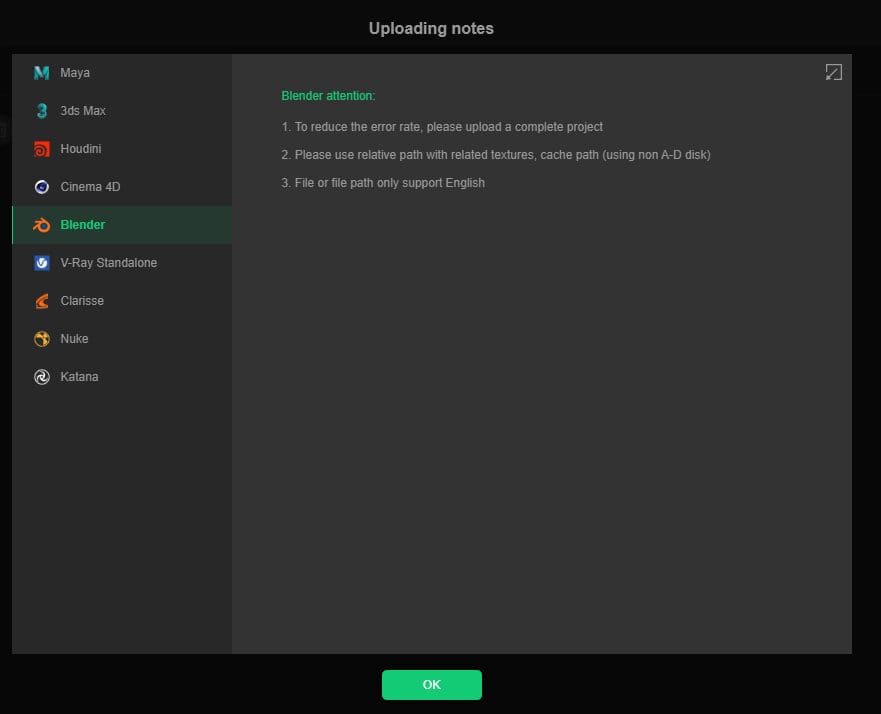Click the Nuke logo icon
Viewport: 881px width, 714px height.
pyautogui.click(x=40, y=338)
